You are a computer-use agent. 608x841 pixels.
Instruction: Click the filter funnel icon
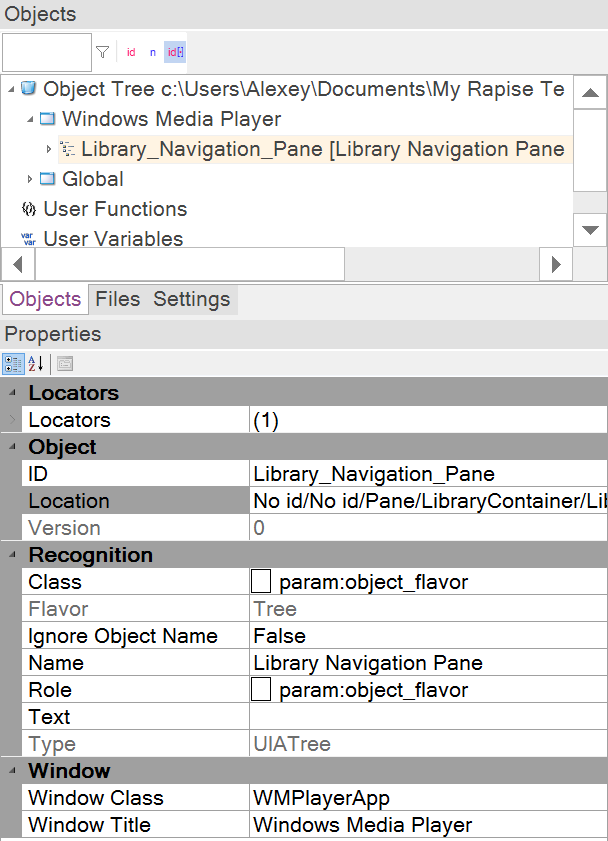(102, 52)
